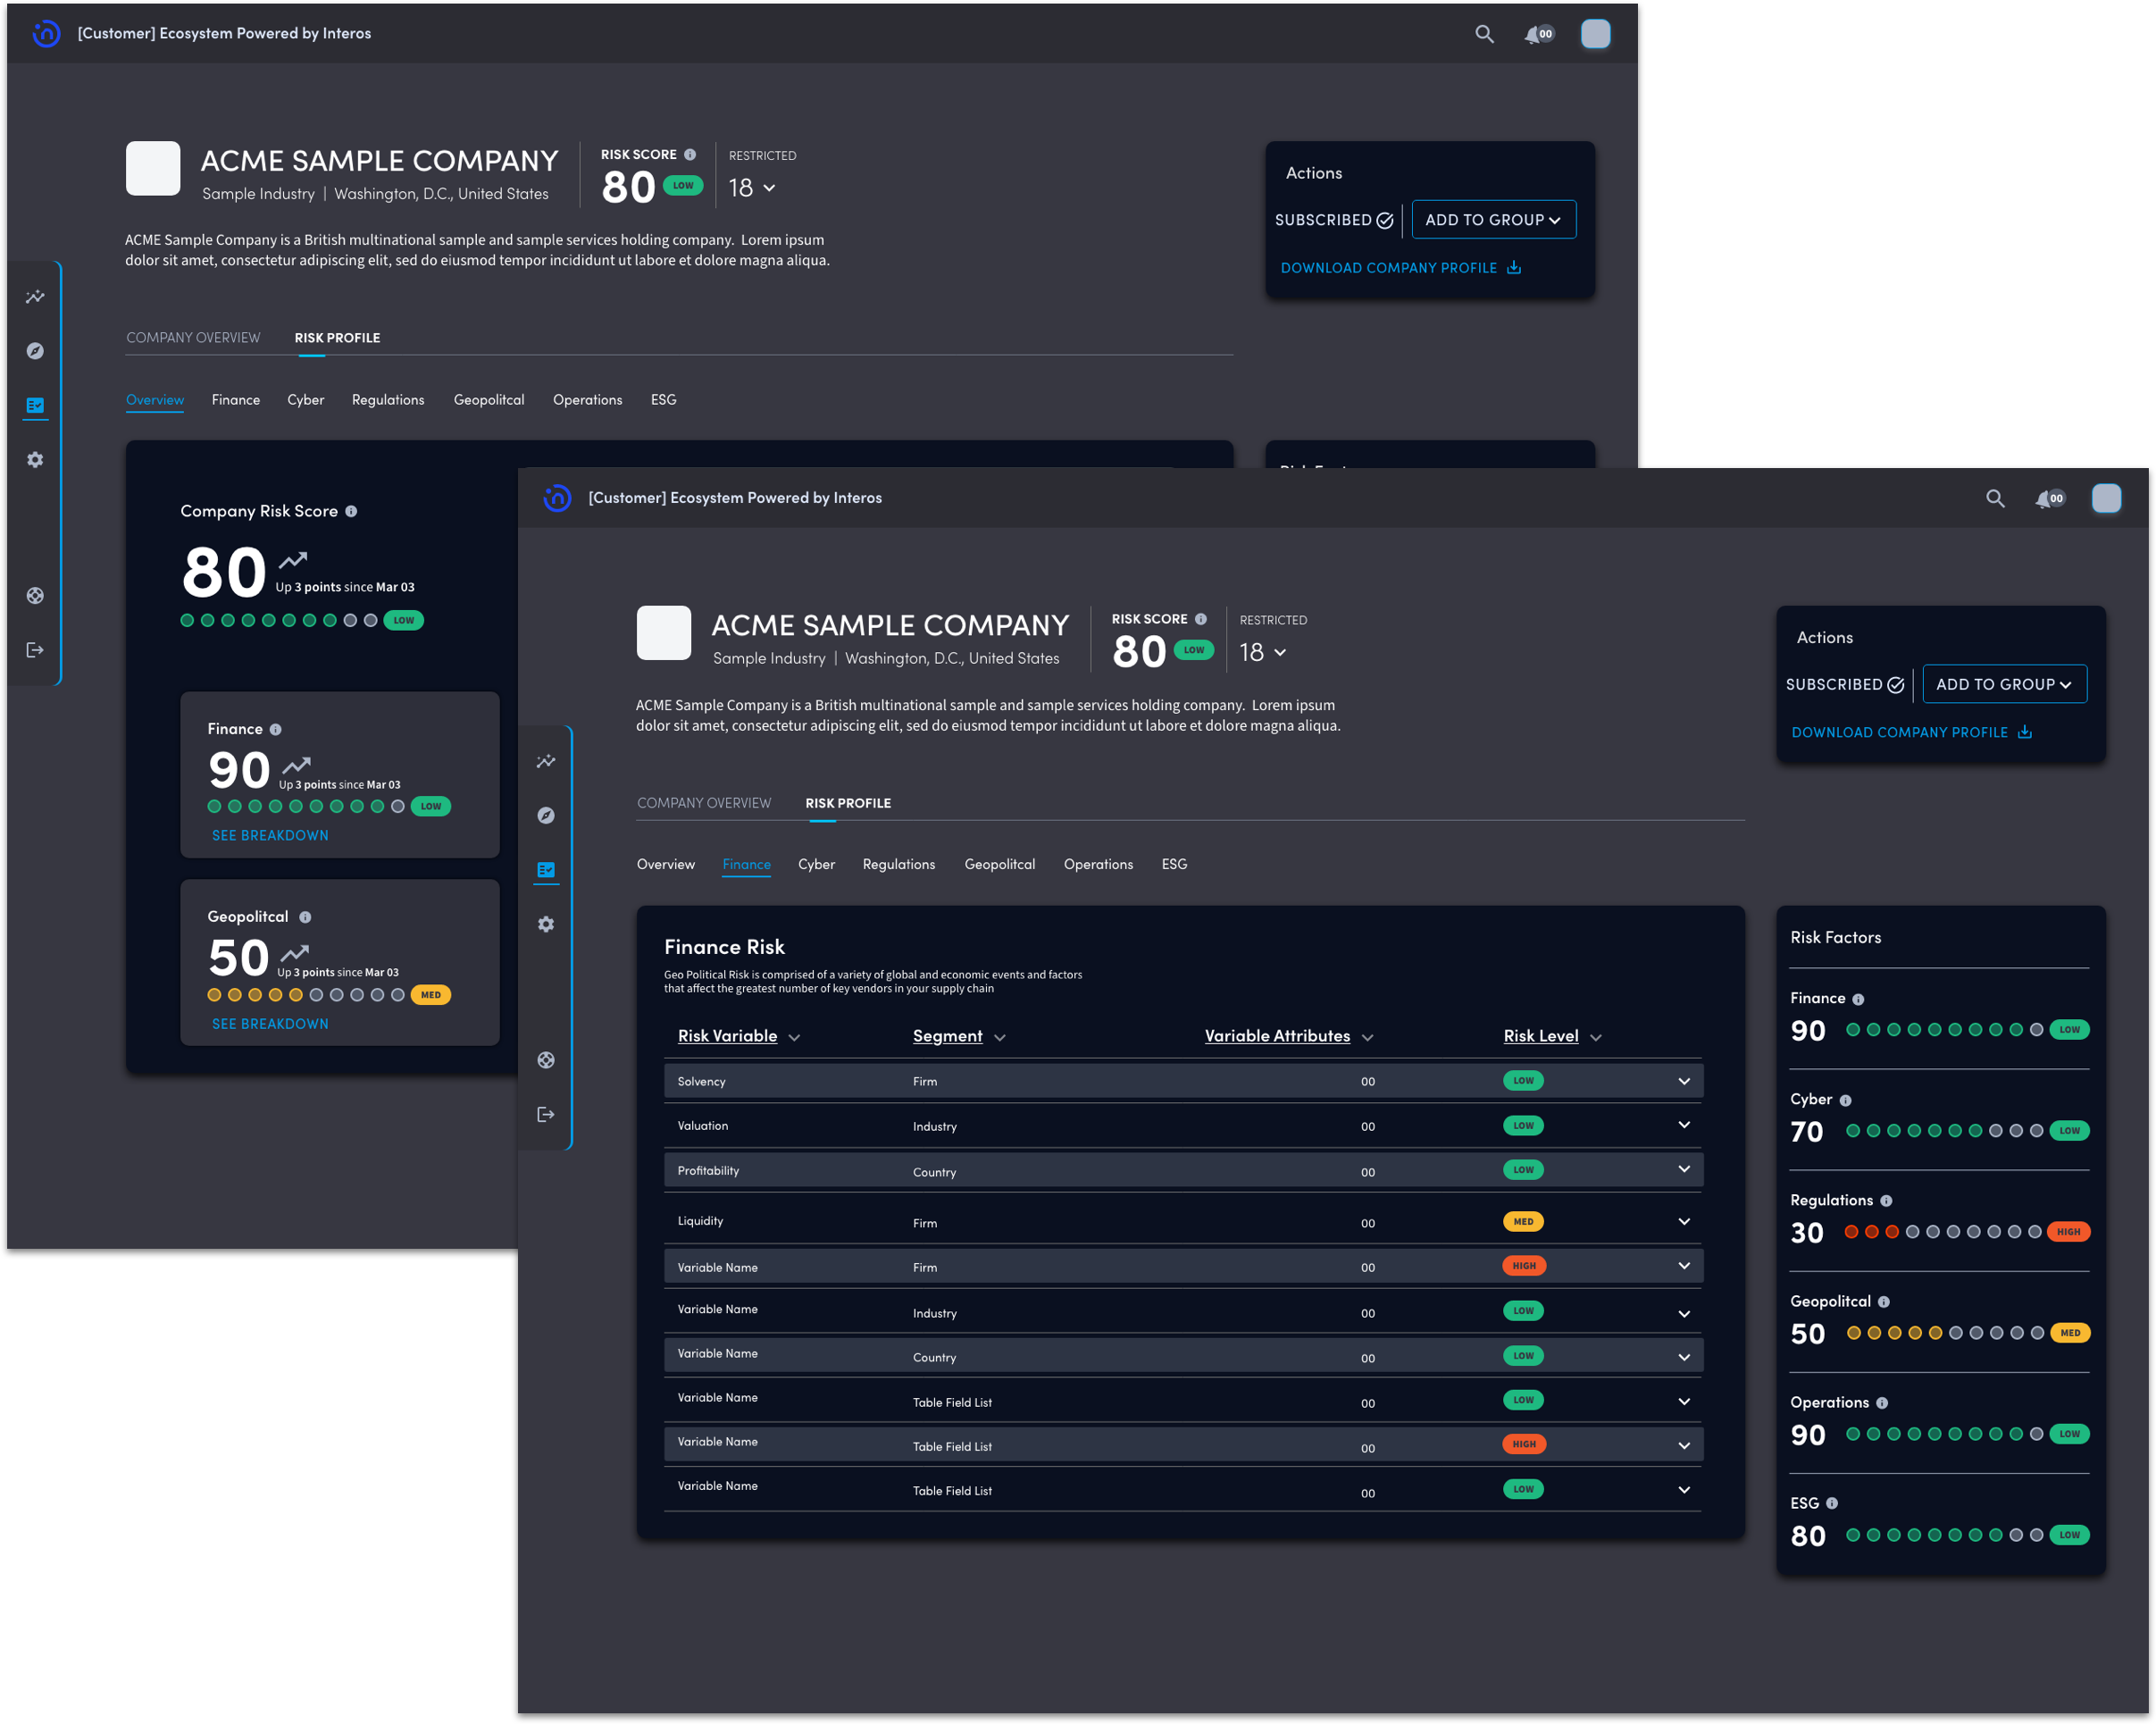Toggle Subscribed status in the back window
Viewport: 2156px width, 1724px height.
pos(1334,220)
